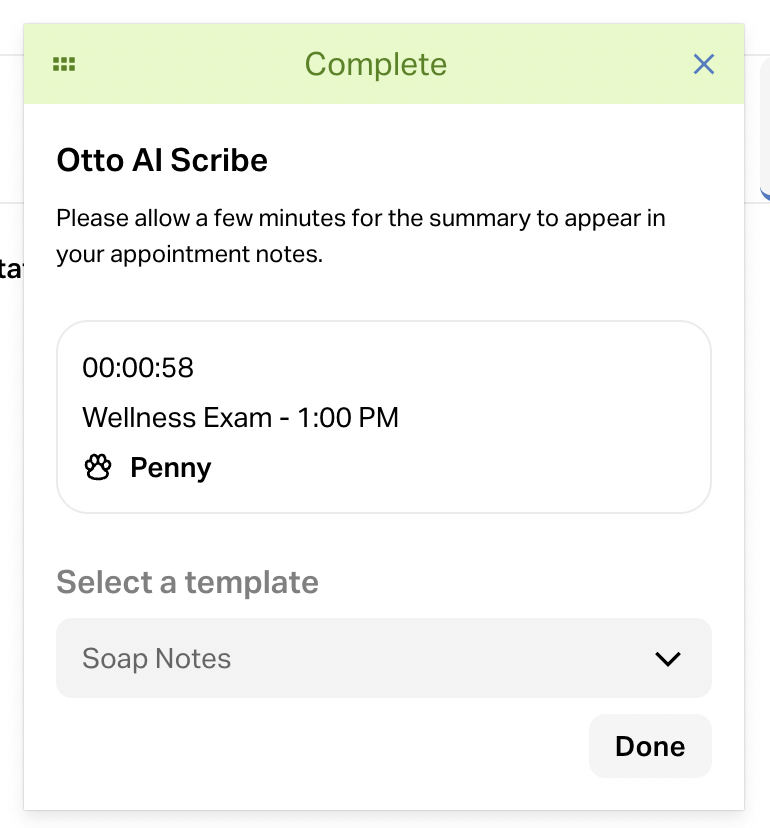Click the grid drag handle icon
770x828 pixels.
coord(64,65)
